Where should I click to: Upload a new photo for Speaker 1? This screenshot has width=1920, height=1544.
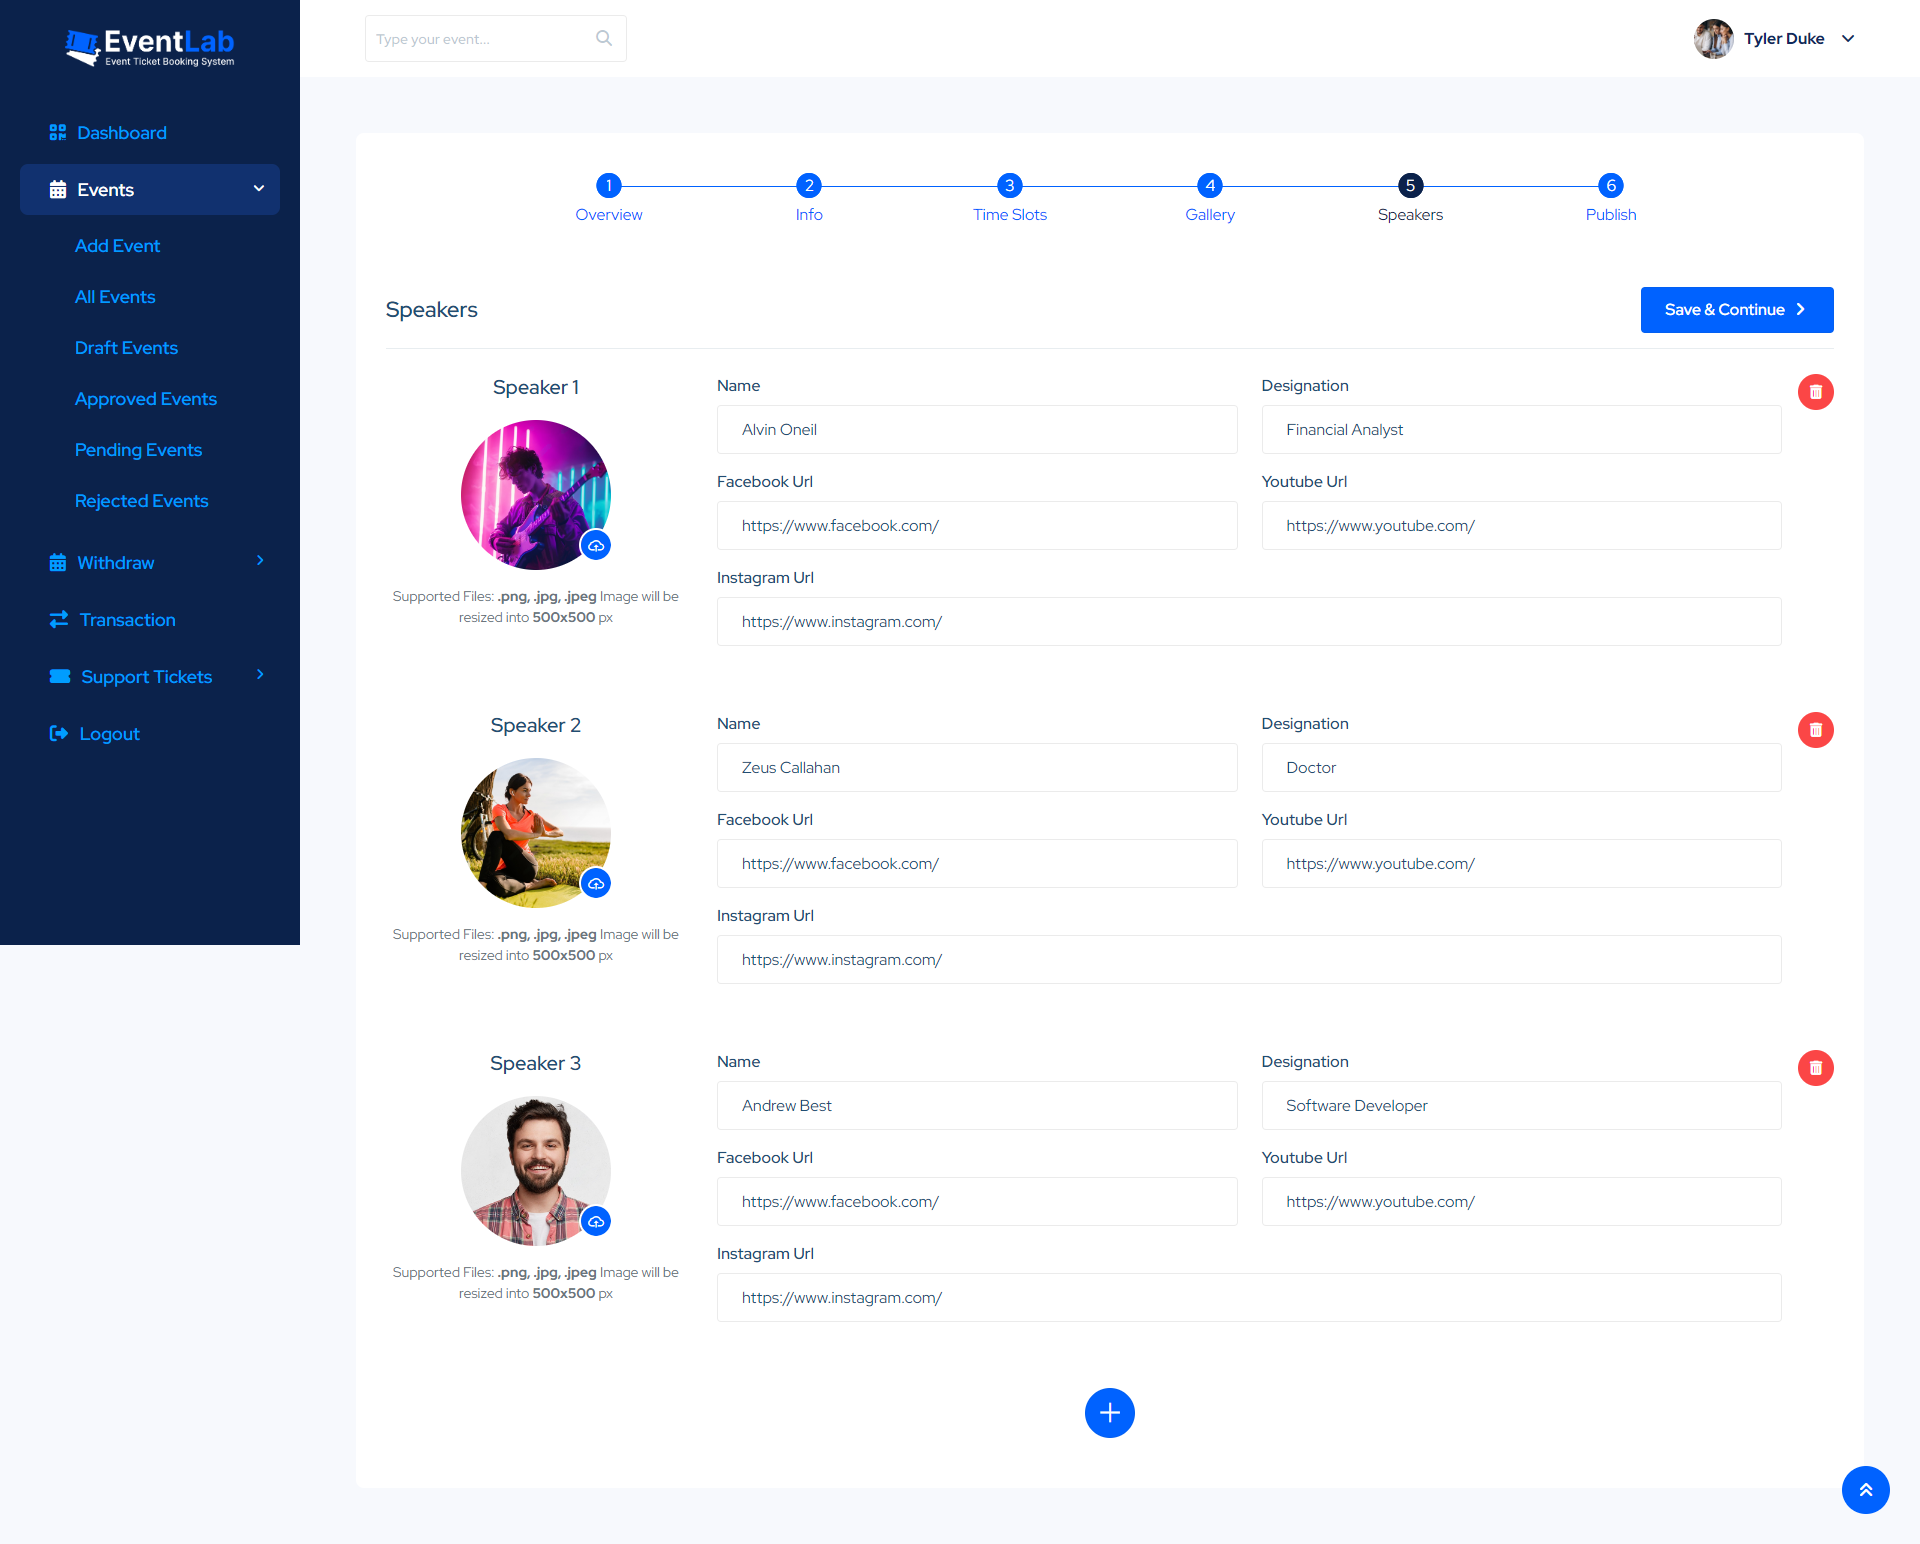596,545
